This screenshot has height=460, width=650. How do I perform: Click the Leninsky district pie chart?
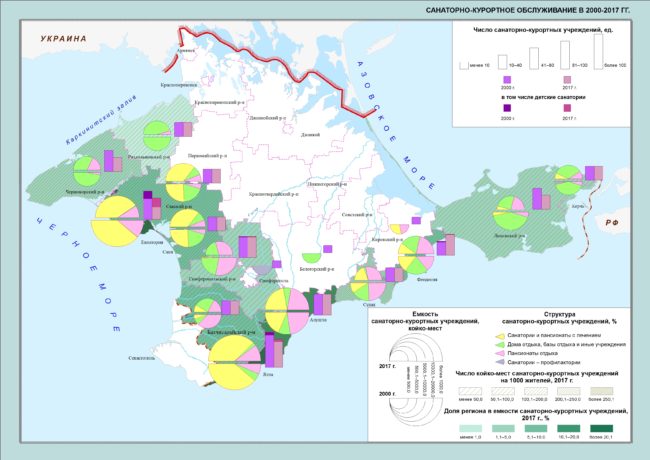[x=511, y=213]
